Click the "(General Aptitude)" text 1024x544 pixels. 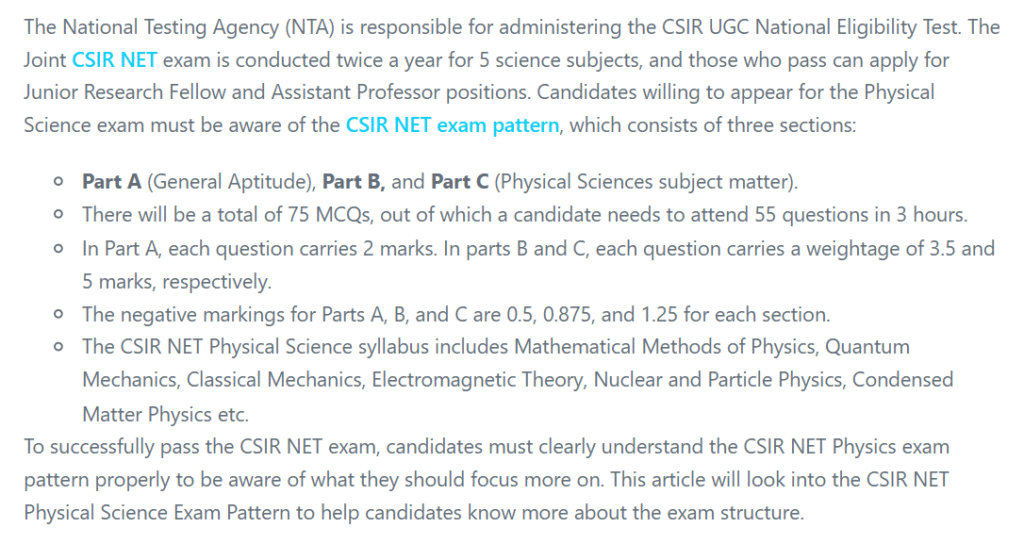coord(231,182)
